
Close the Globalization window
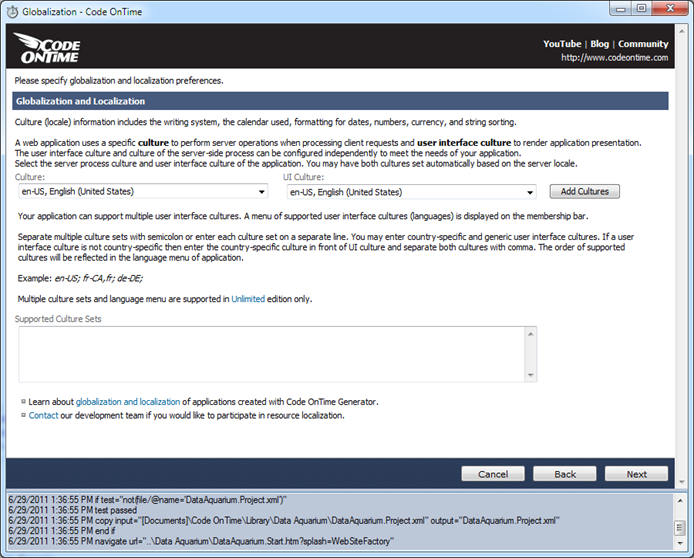(x=670, y=9)
